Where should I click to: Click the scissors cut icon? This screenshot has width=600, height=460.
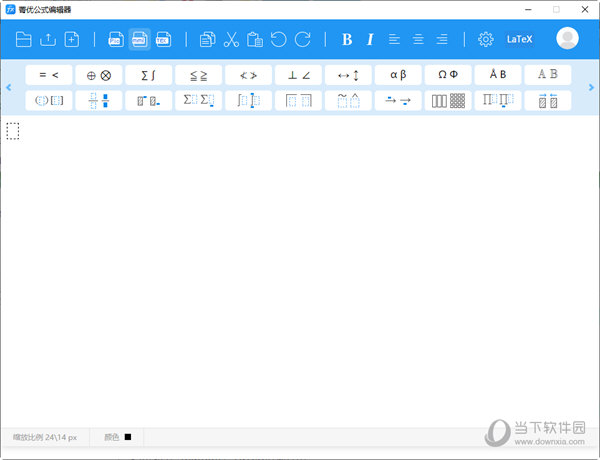click(230, 40)
